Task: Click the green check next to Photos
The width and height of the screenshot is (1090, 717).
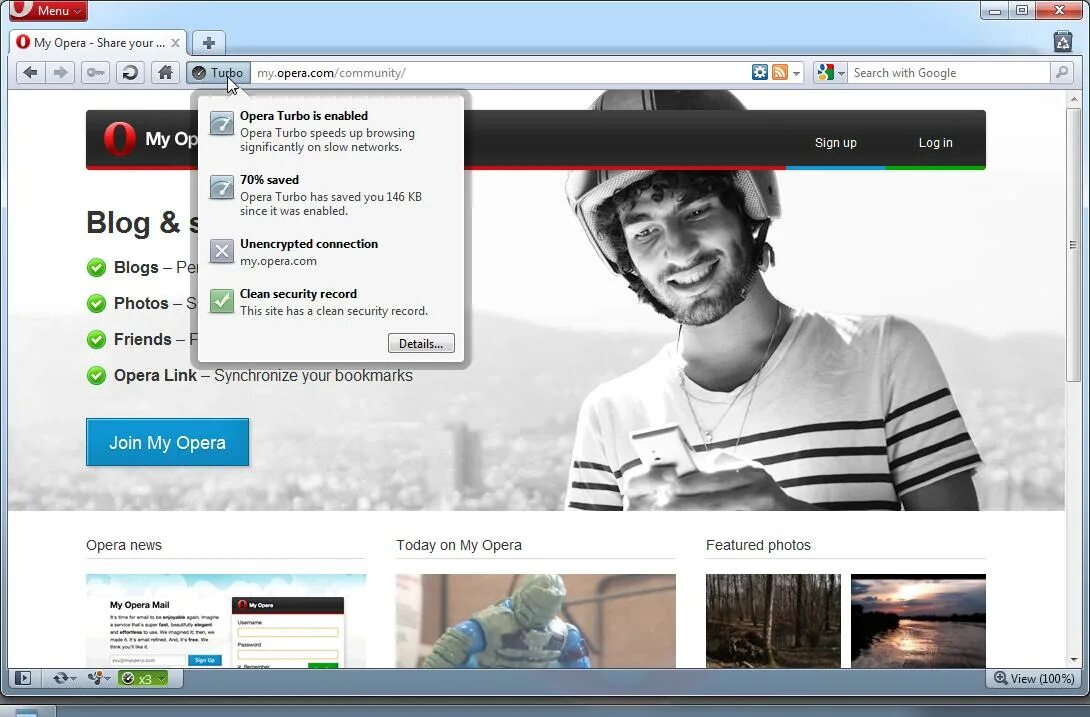Action: (x=96, y=304)
